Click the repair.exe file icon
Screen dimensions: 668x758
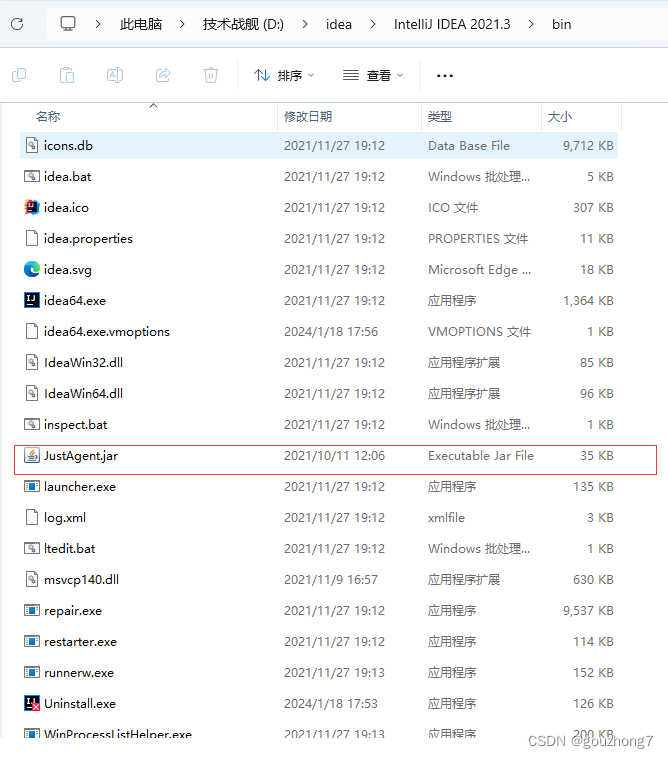tap(32, 611)
